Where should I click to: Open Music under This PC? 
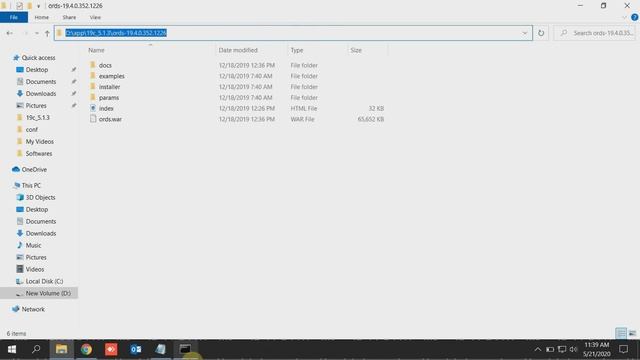pos(33,245)
